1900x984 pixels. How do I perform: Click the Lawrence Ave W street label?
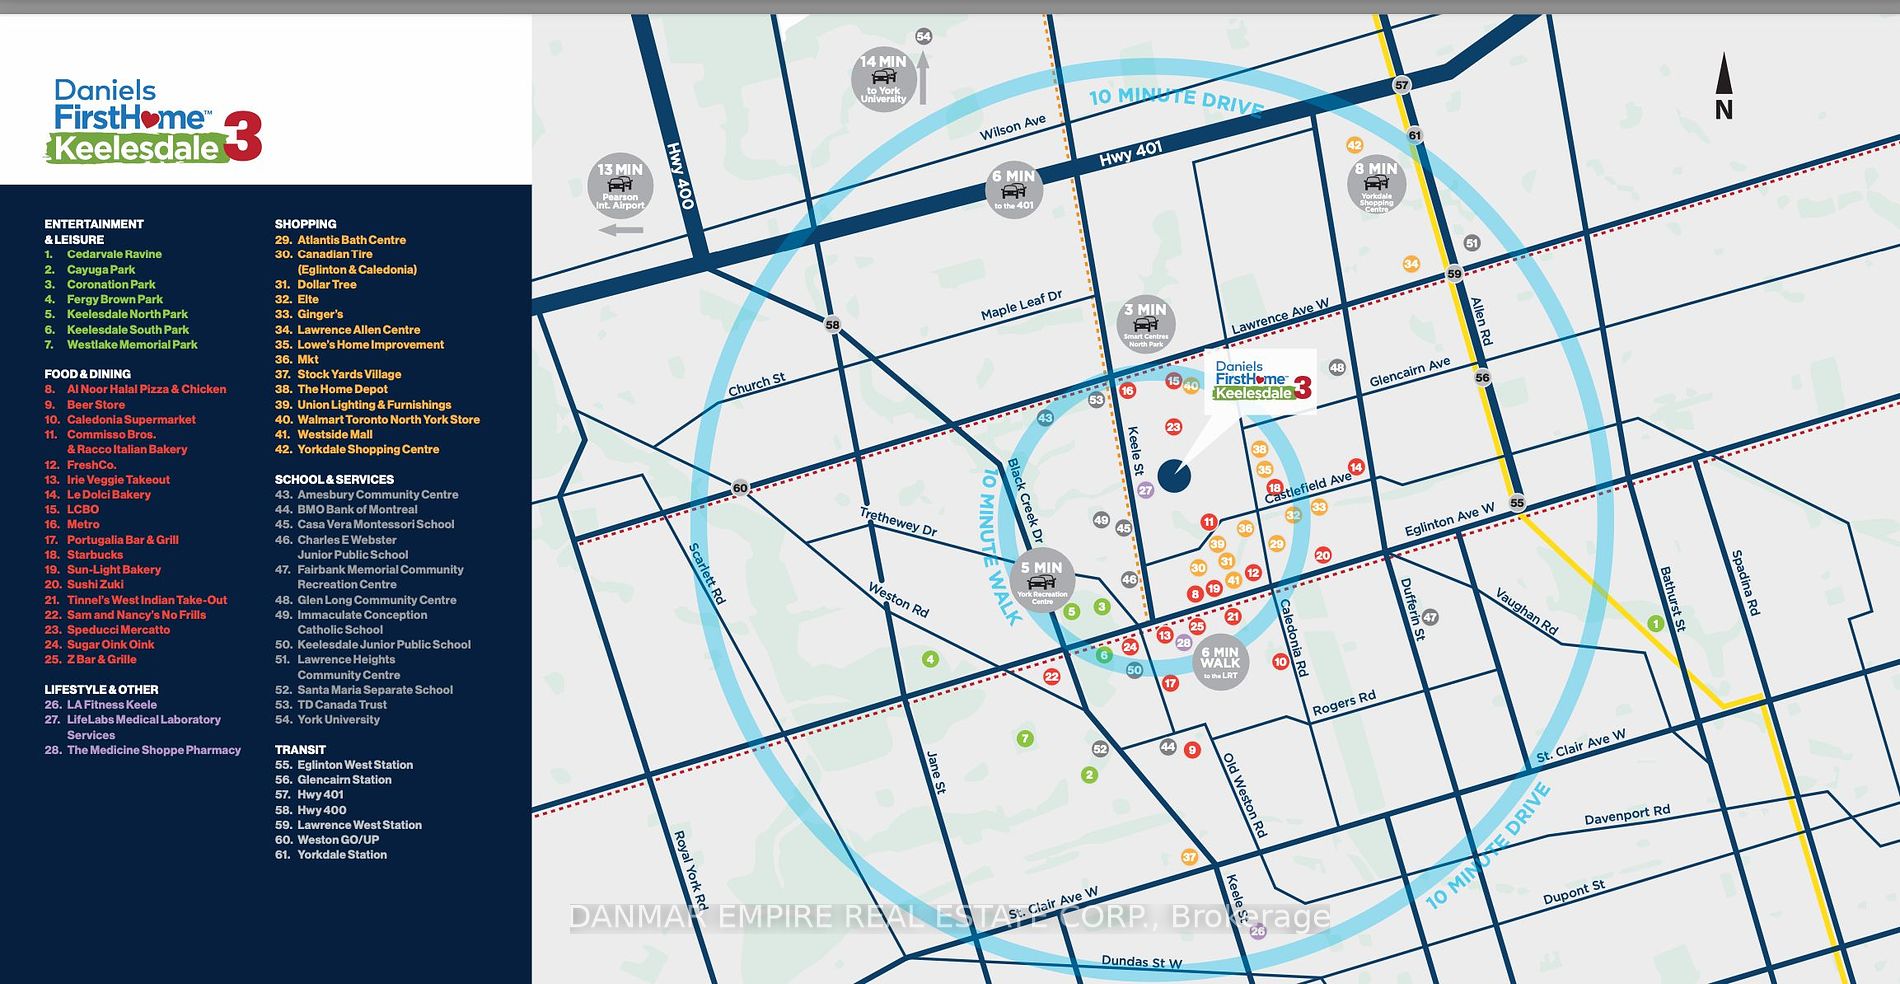pyautogui.click(x=1280, y=316)
